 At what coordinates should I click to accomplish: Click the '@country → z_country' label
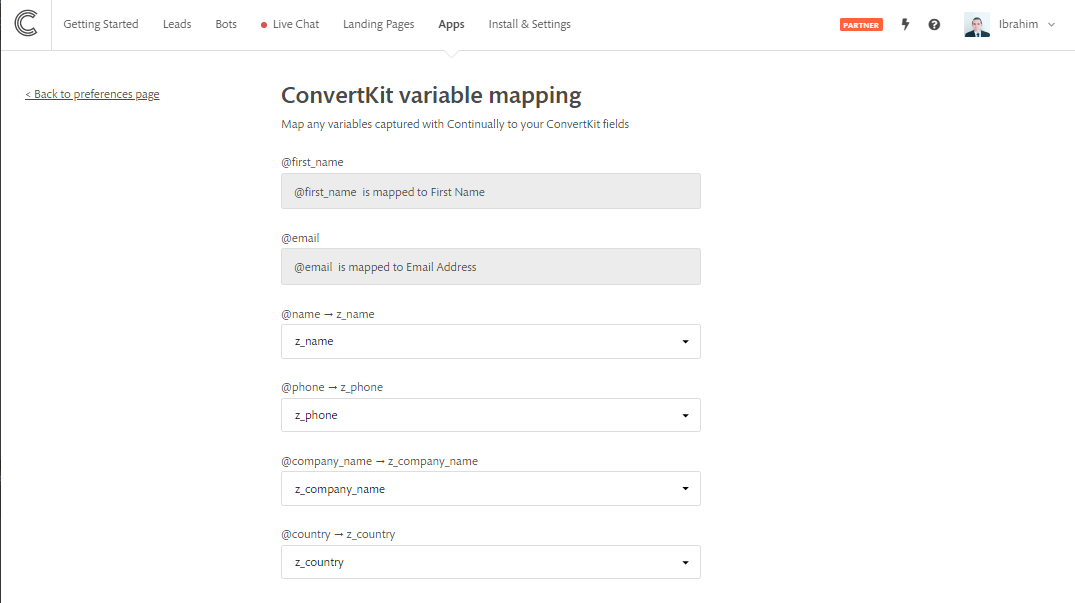(338, 534)
